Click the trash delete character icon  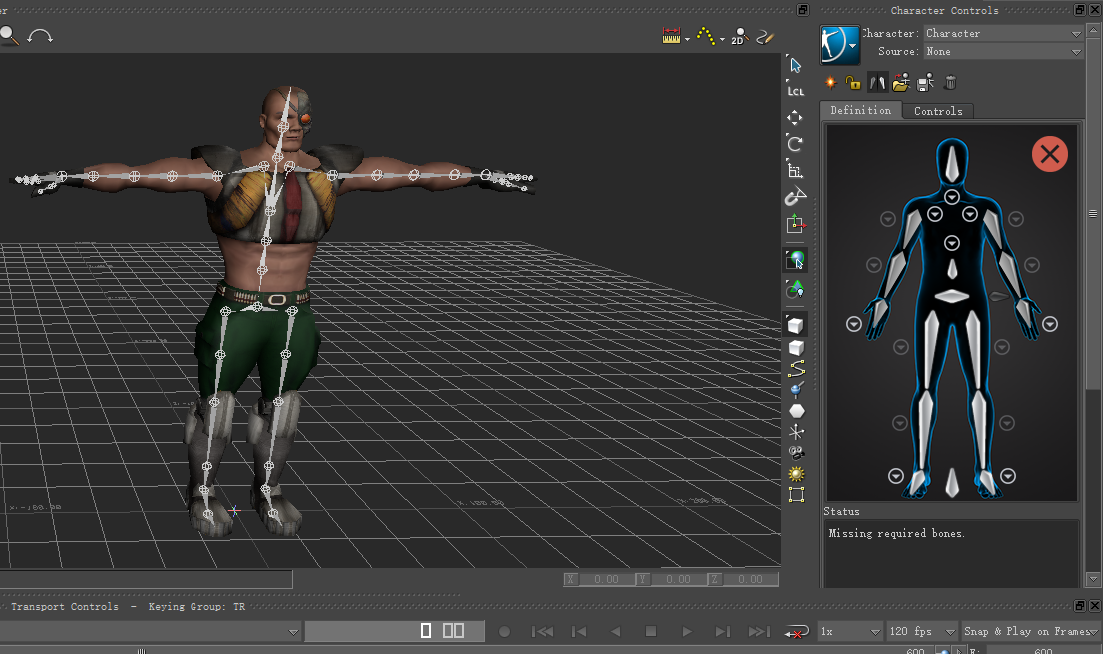click(x=950, y=83)
